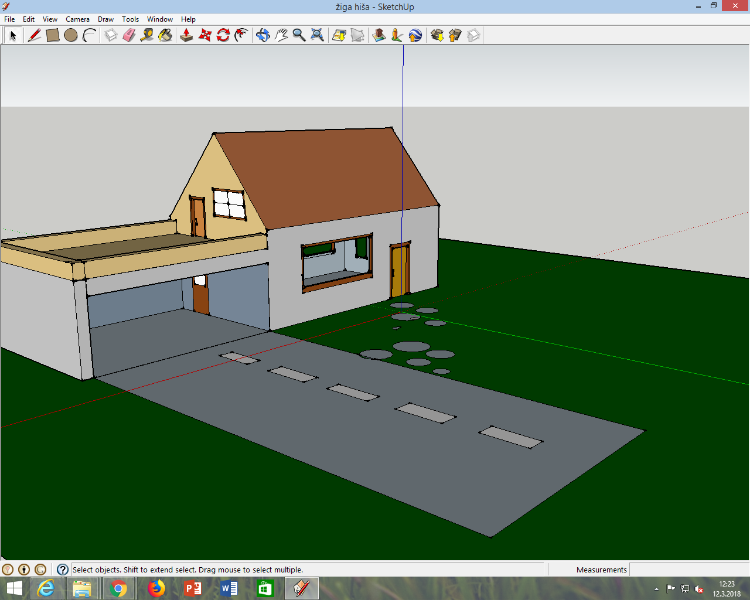Image resolution: width=750 pixels, height=600 pixels.
Task: Click the Zoom Extents tool
Action: coord(317,35)
